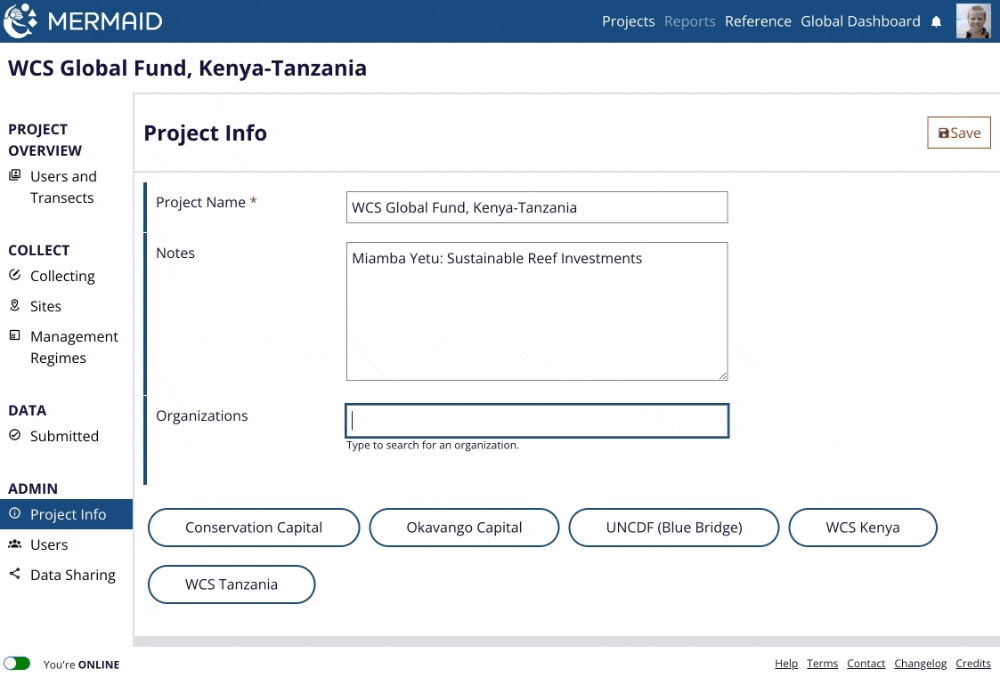Open the Projects menu
The height and width of the screenshot is (677, 1000).
[628, 22]
